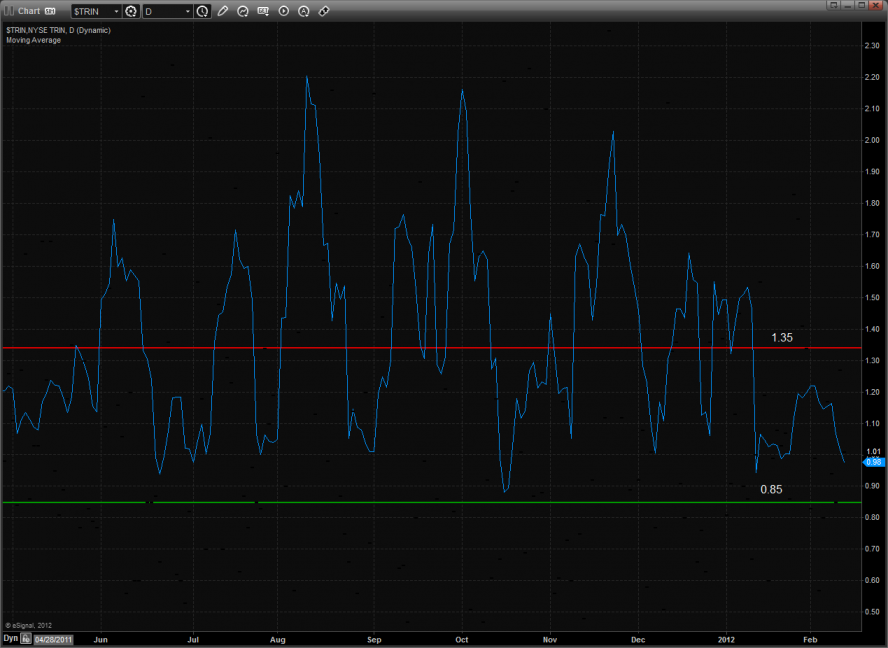Click the Jul label on time axis
888x648 pixels.
coord(193,640)
